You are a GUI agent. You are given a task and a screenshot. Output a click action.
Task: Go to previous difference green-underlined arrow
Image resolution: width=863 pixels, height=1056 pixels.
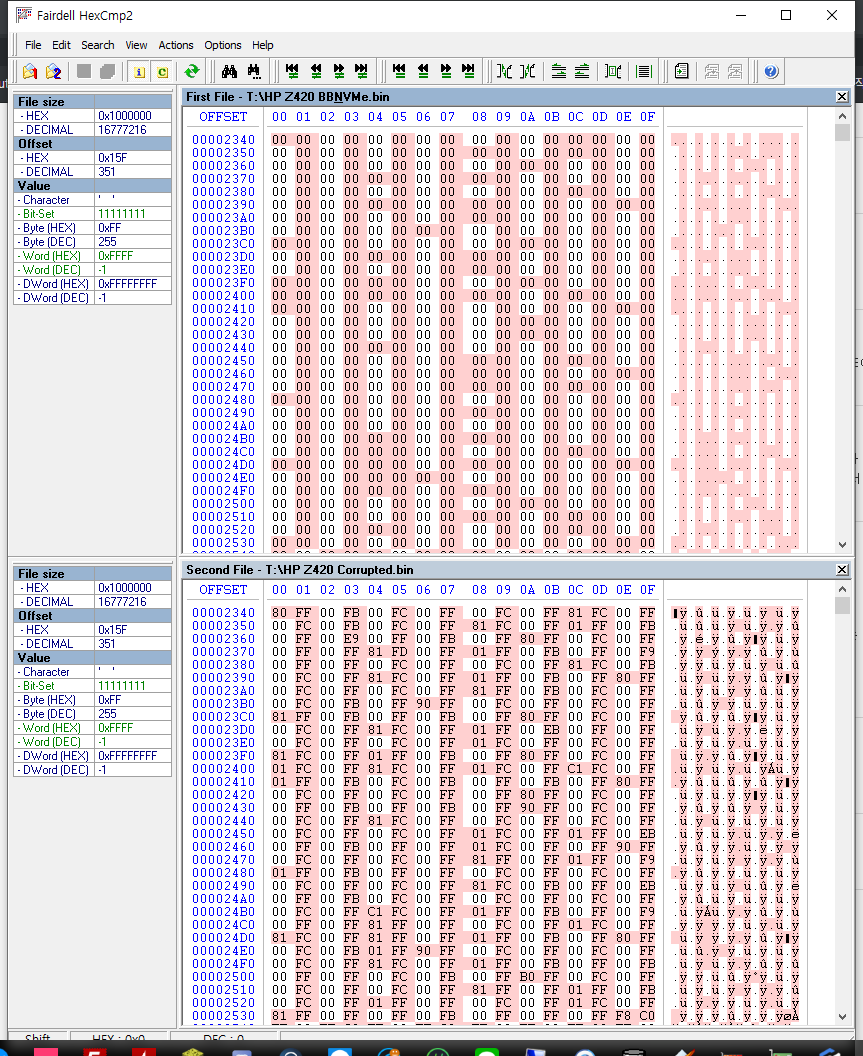pos(316,71)
